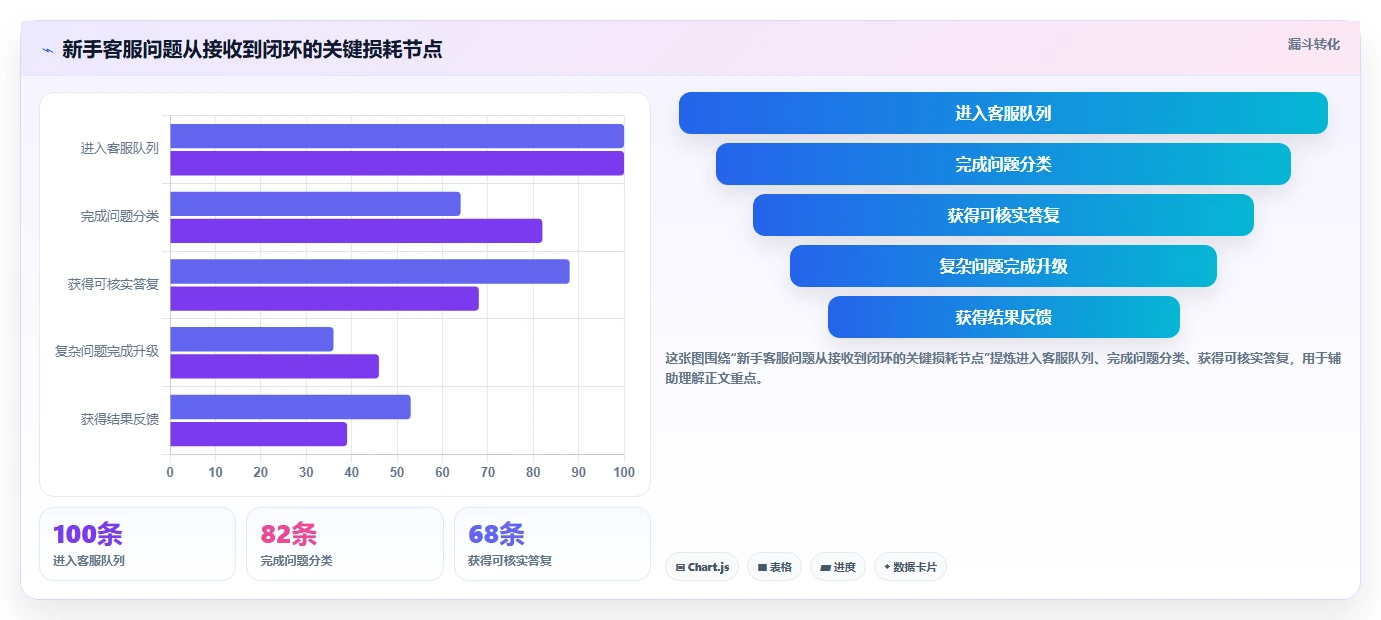Click the chart y-axis label 进入客服队列
The image size is (1381, 620).
pyautogui.click(x=120, y=148)
